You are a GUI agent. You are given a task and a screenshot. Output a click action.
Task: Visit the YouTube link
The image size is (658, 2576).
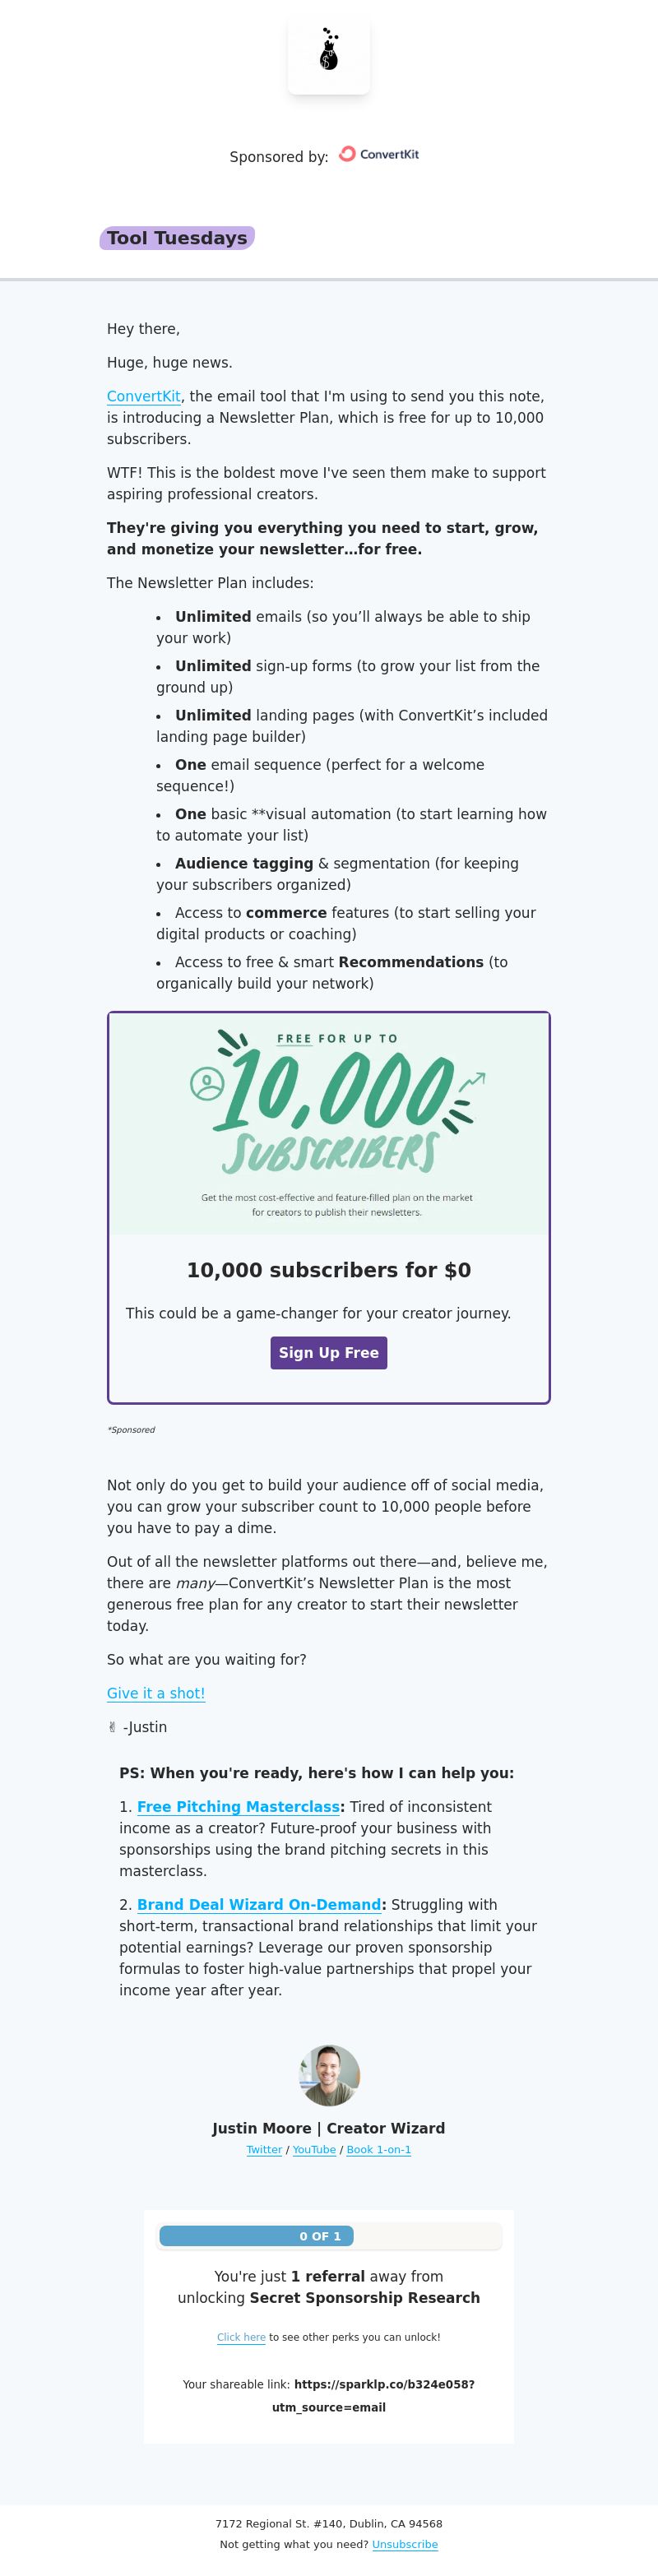pos(314,2150)
